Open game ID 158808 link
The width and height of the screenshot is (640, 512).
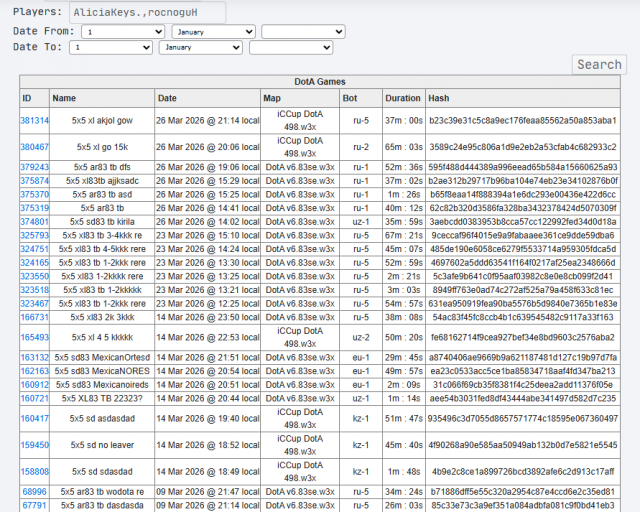pyautogui.click(x=35, y=472)
